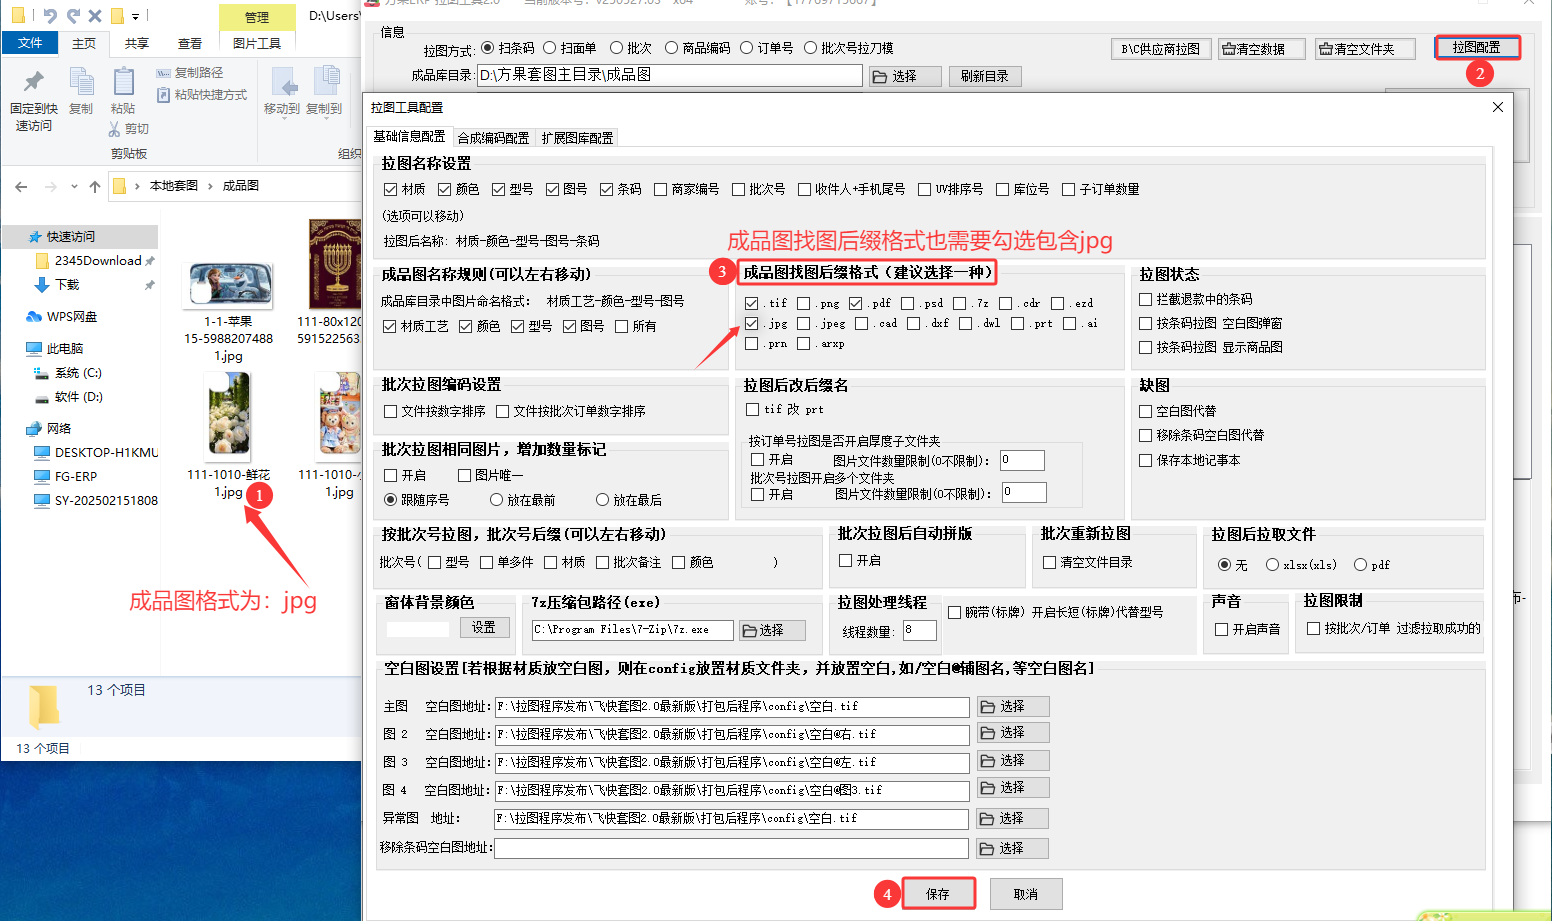Click the undo icon in Explorer title bar
Screen dimensions: 1552x921
tap(50, 16)
